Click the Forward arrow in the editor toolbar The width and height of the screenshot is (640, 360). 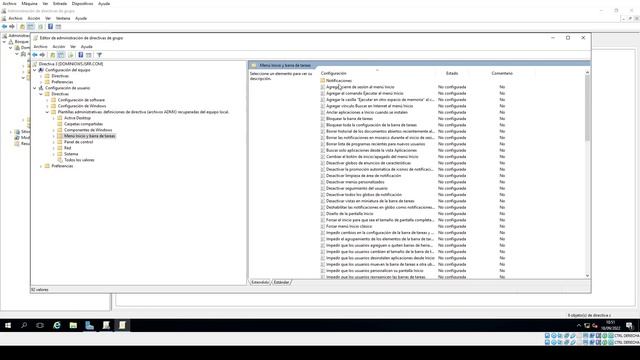(x=42, y=55)
